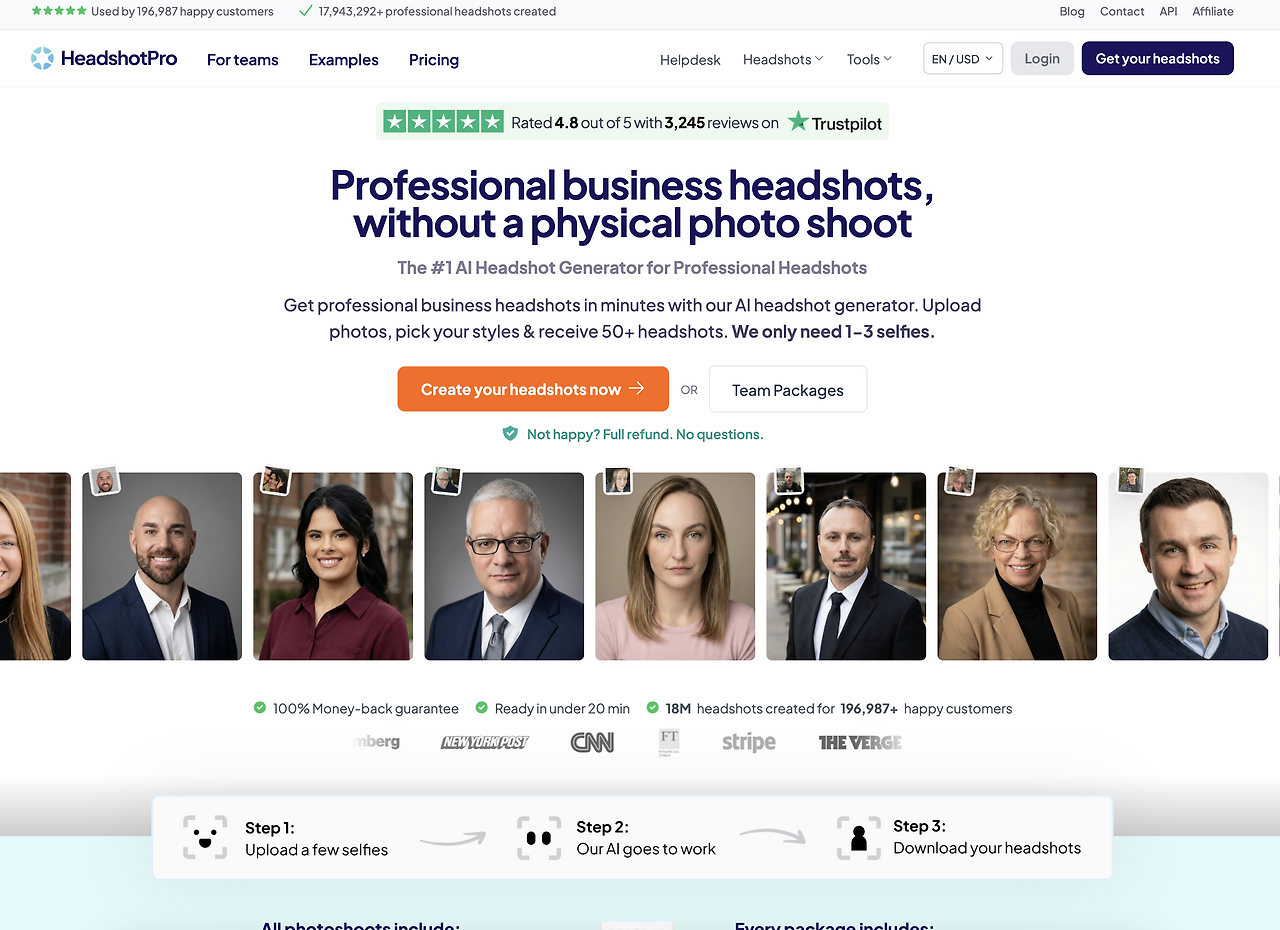Click the HeadshotPro logo icon

(42, 58)
